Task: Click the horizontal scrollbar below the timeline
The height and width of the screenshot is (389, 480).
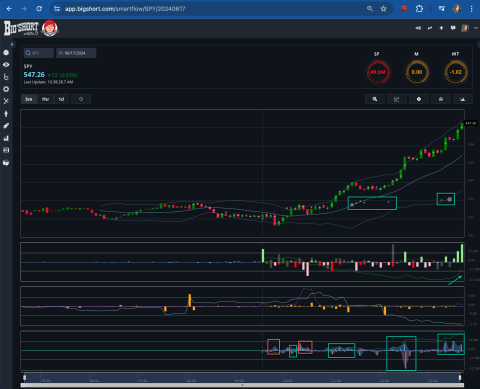Action: click(x=242, y=385)
